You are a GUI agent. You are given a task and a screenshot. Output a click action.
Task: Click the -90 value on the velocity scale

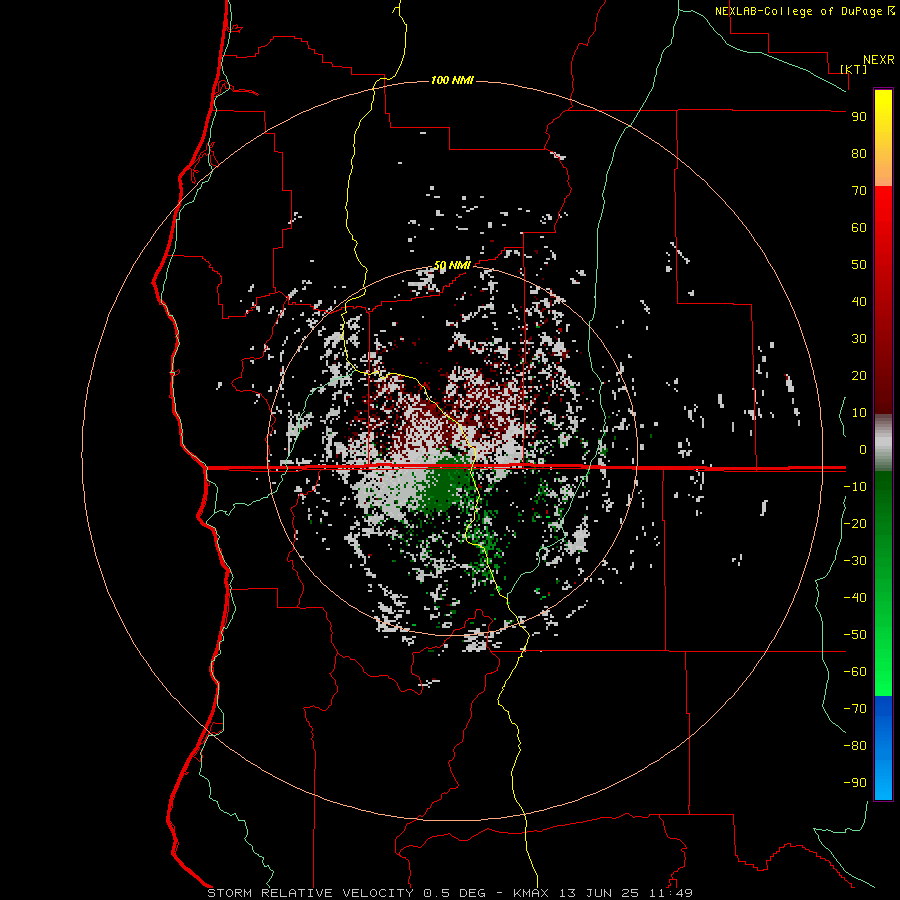tap(855, 782)
